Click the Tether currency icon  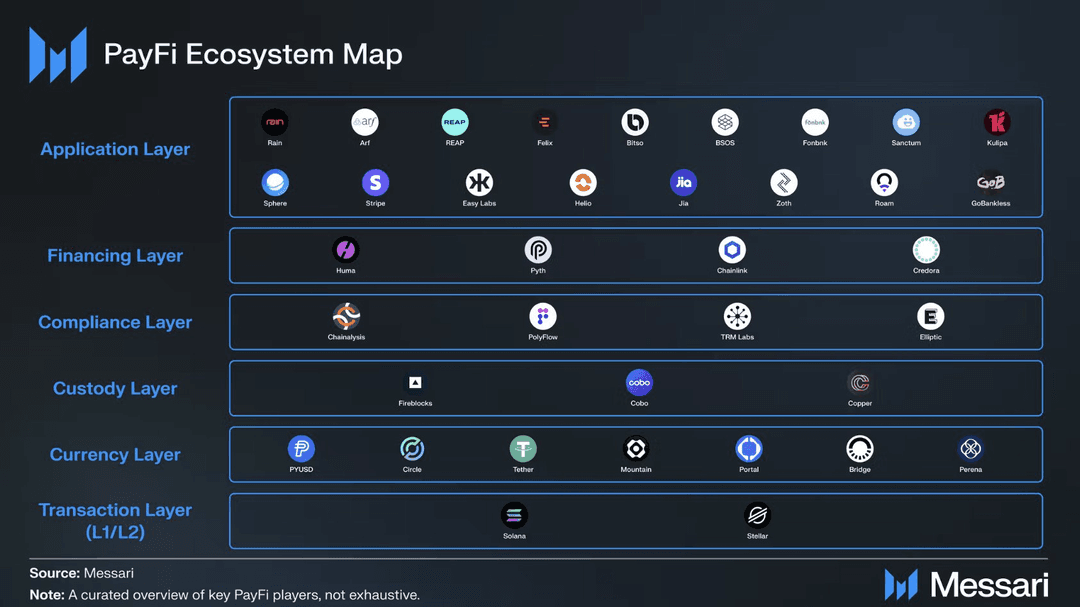tap(523, 449)
